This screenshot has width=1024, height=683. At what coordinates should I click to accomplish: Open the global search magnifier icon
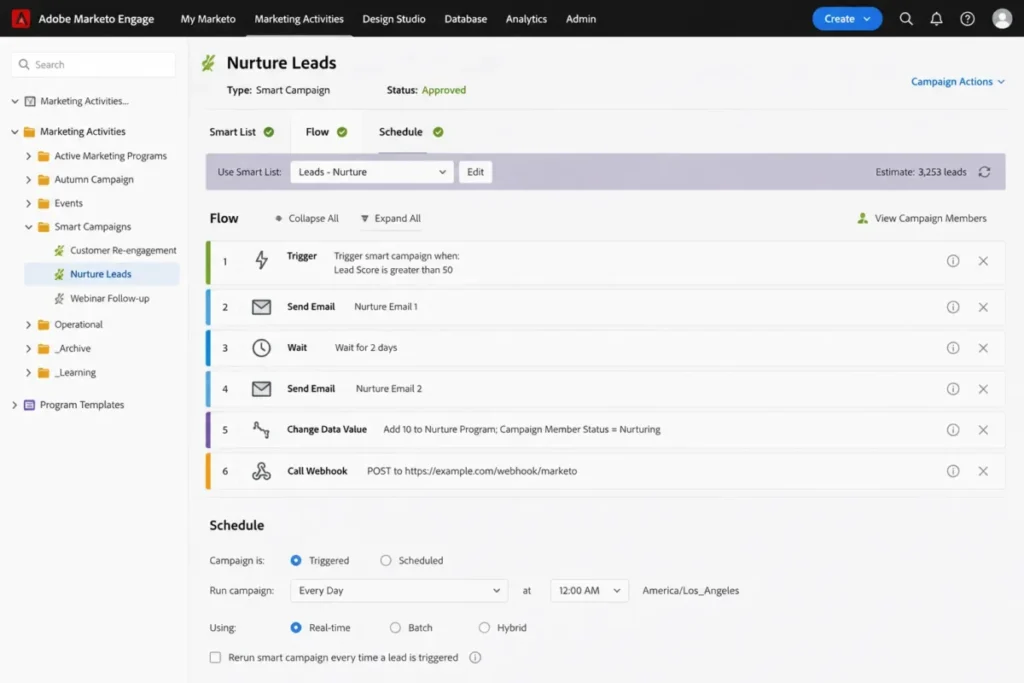[x=906, y=19]
